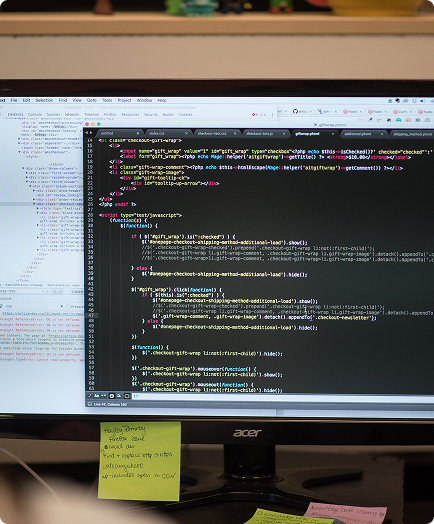Toggle case sensitive Aa option in find bar
Image resolution: width=434 pixels, height=524 pixels.
coord(97,396)
